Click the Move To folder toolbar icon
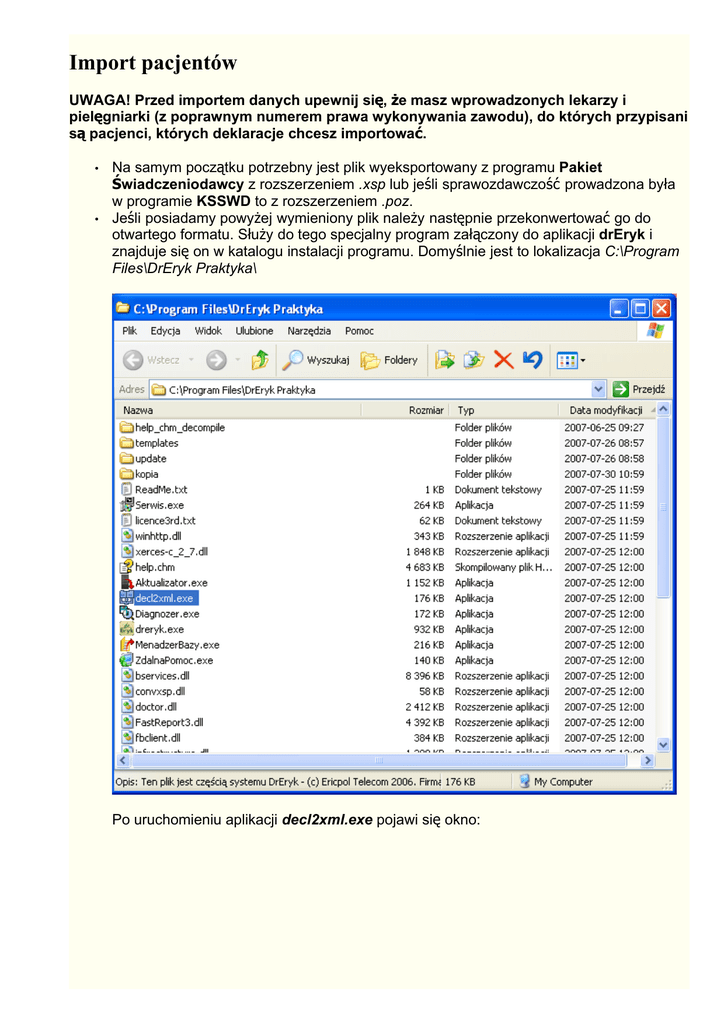The width and height of the screenshot is (724, 1024). [445, 360]
